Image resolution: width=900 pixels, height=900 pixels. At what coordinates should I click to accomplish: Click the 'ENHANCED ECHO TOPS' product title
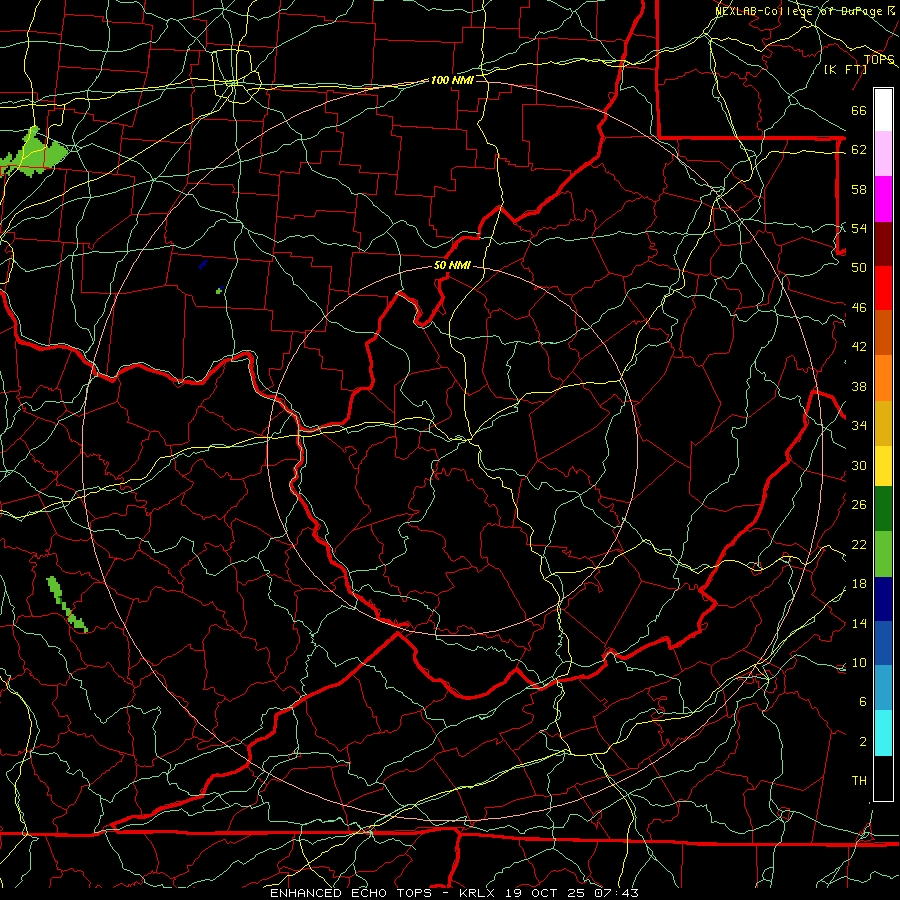[x=351, y=893]
